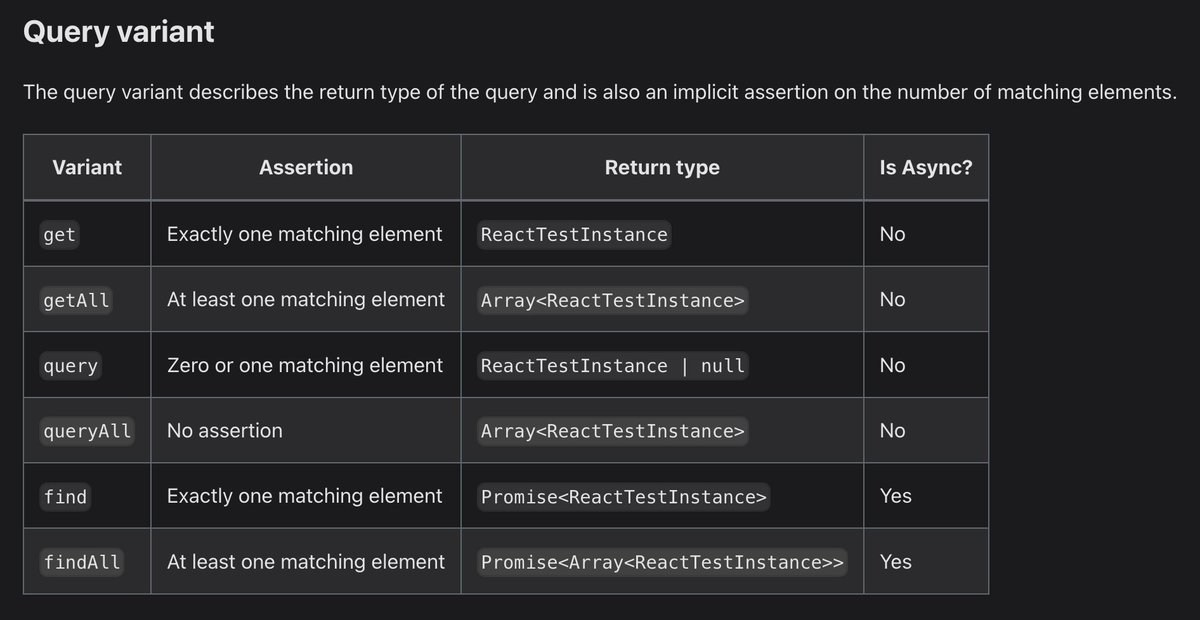This screenshot has height=620, width=1200.
Task: Click the queryAll variant code label
Action: click(87, 431)
